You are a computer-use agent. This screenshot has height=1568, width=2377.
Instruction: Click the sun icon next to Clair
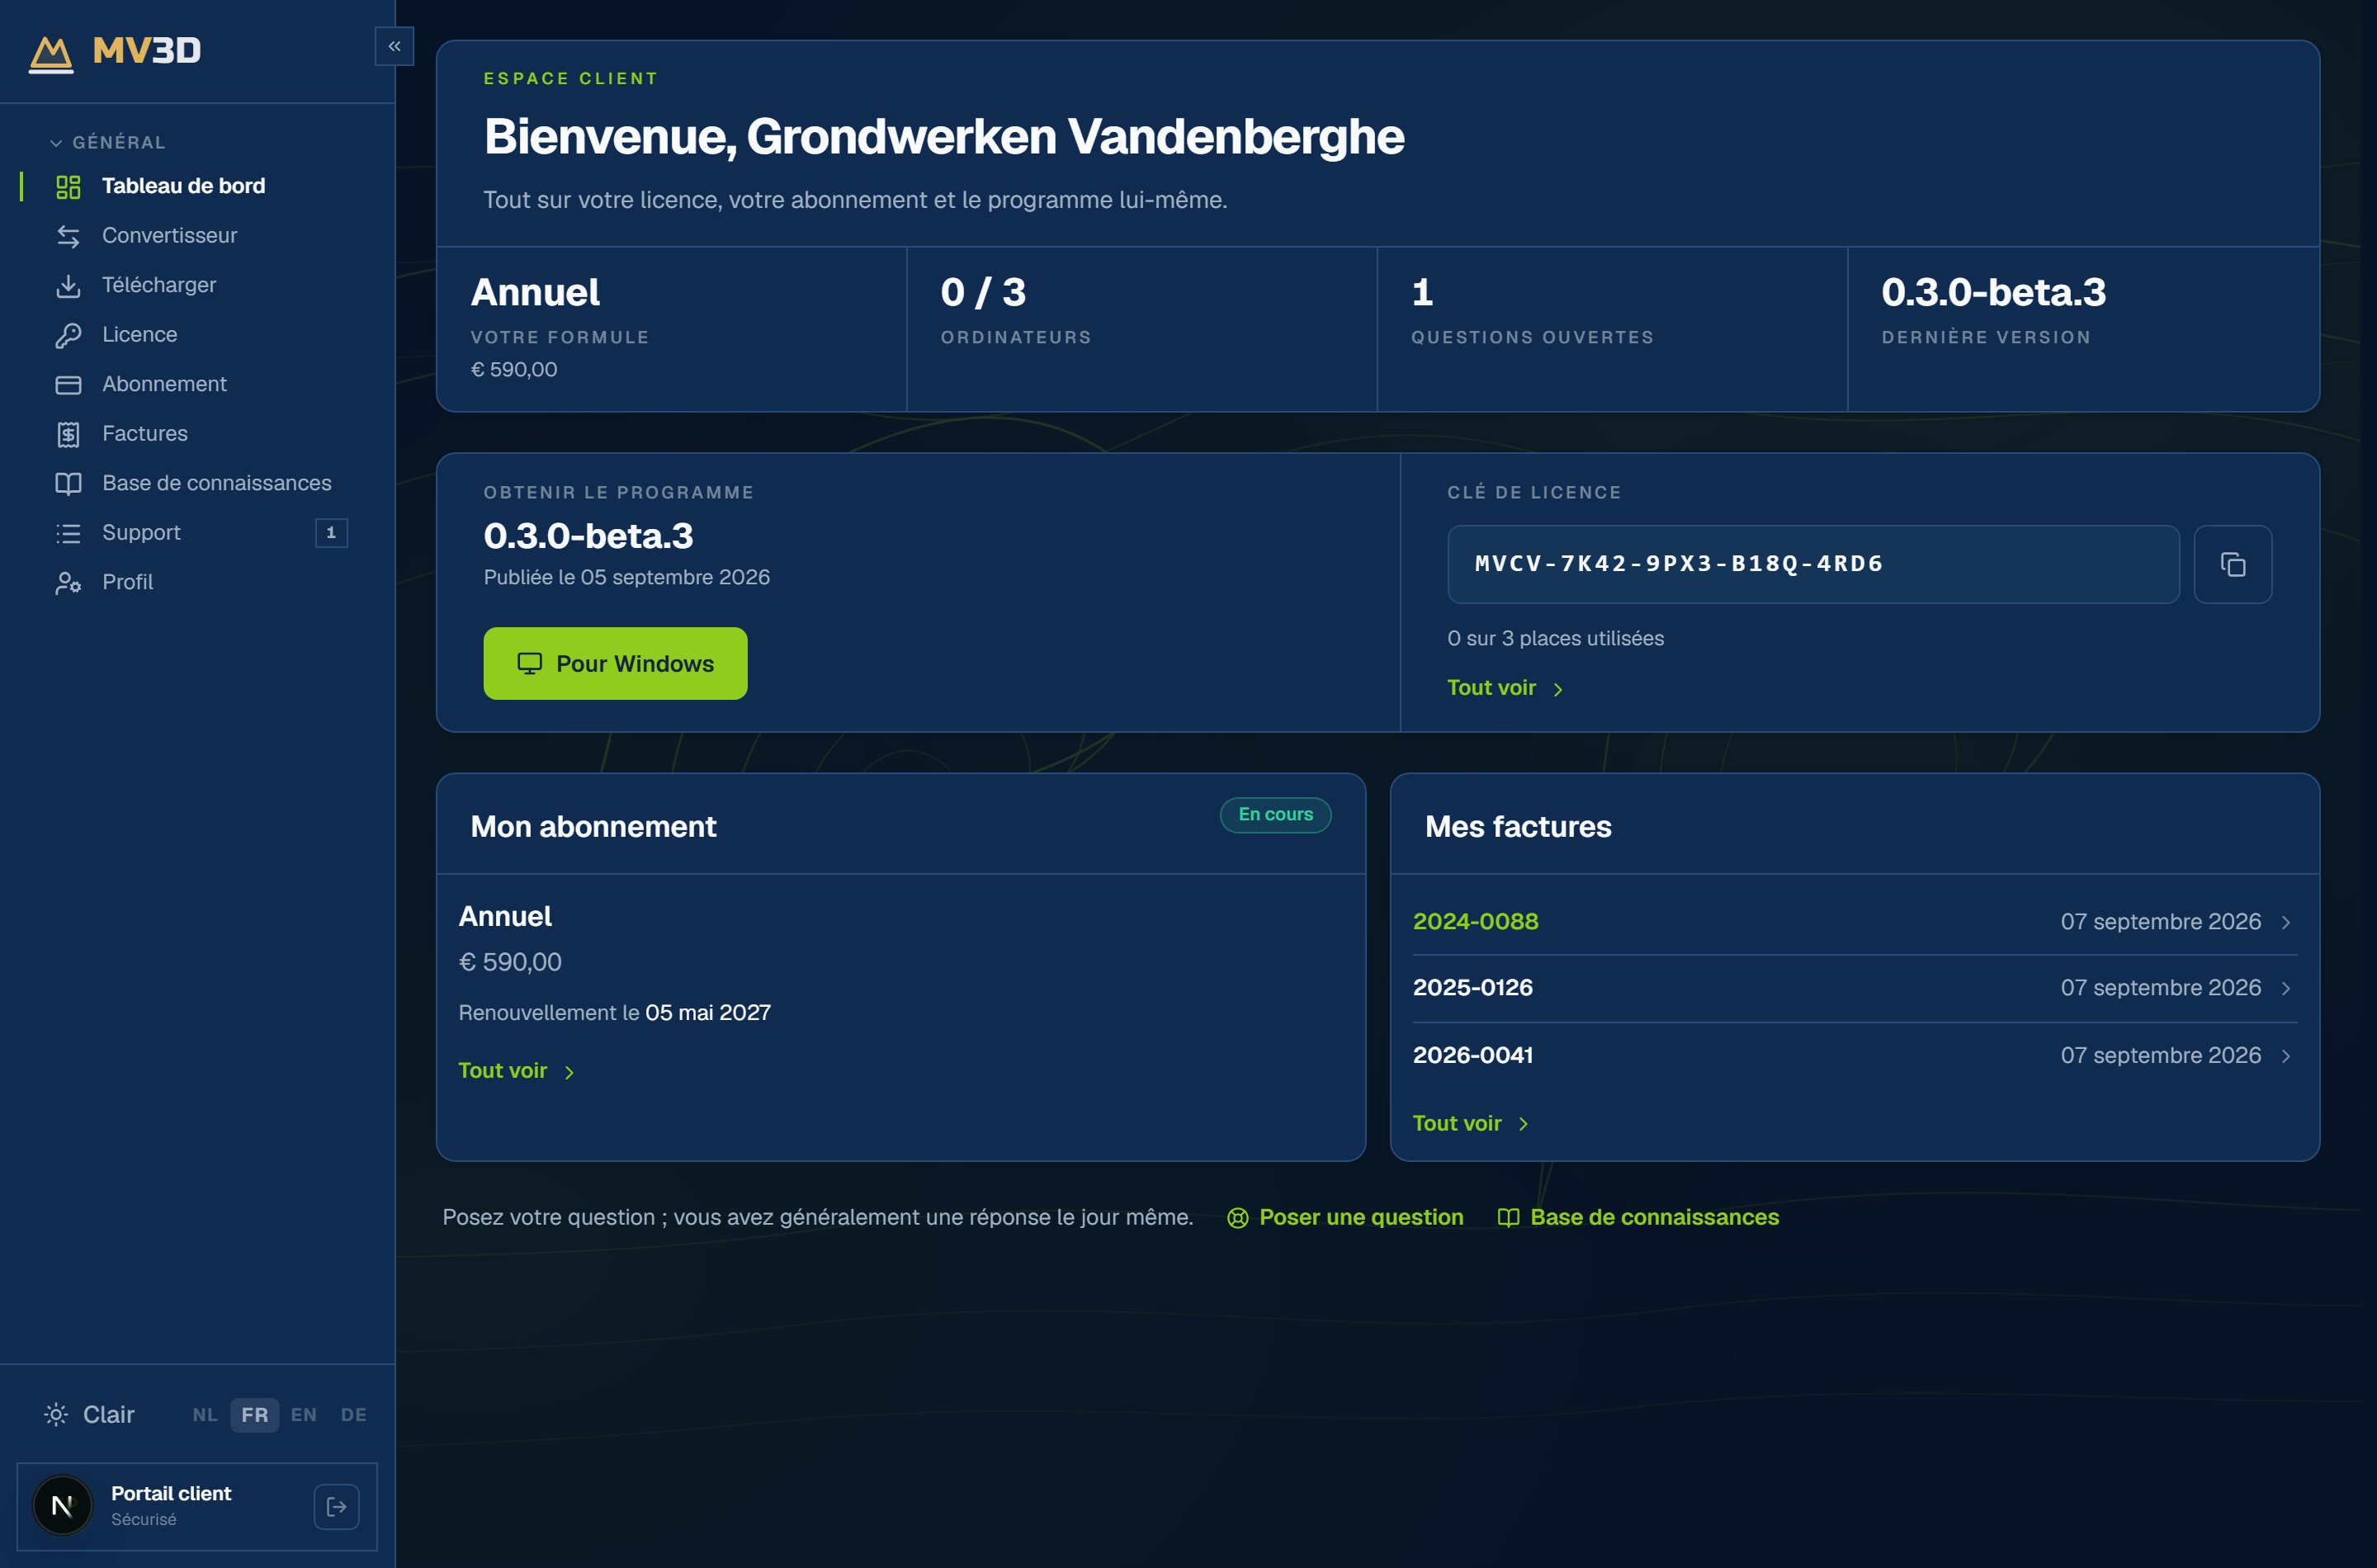(56, 1414)
